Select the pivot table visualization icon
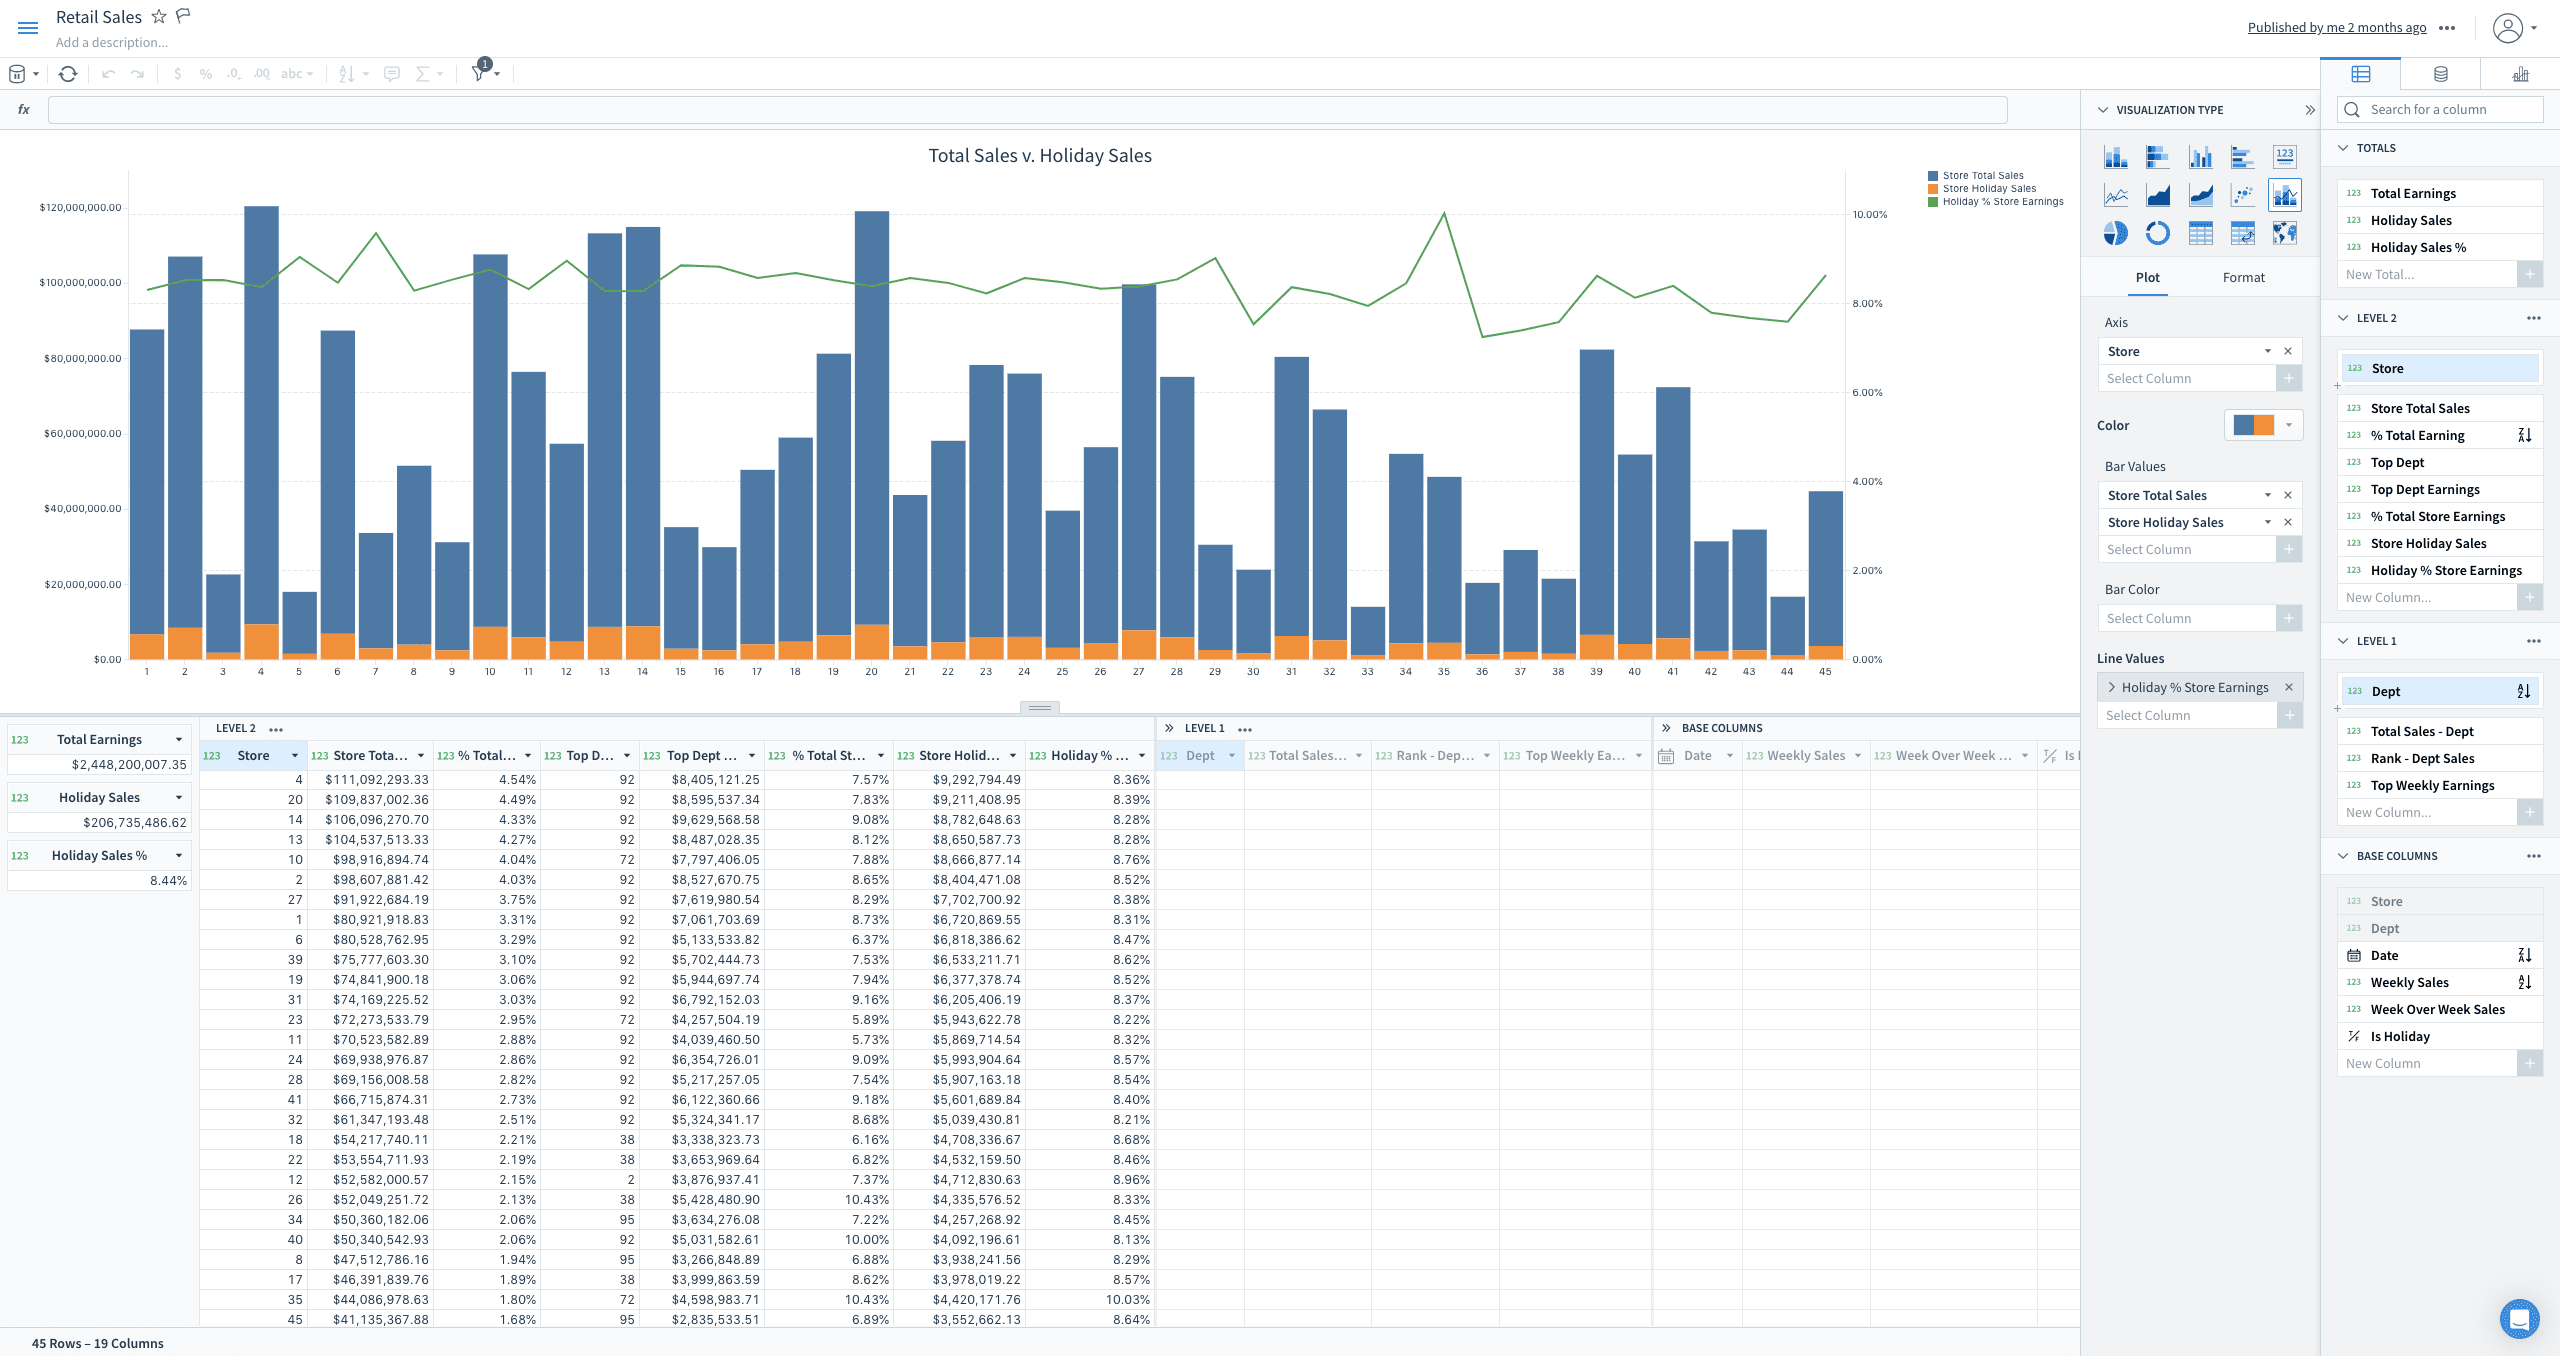2560x1356 pixels. click(2242, 233)
